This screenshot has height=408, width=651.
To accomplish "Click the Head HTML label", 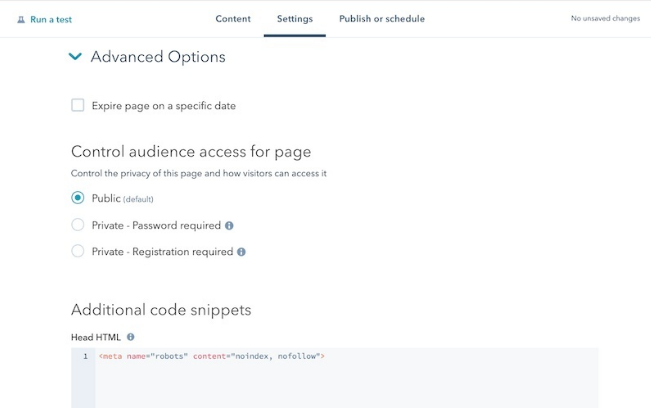I will tap(96, 337).
